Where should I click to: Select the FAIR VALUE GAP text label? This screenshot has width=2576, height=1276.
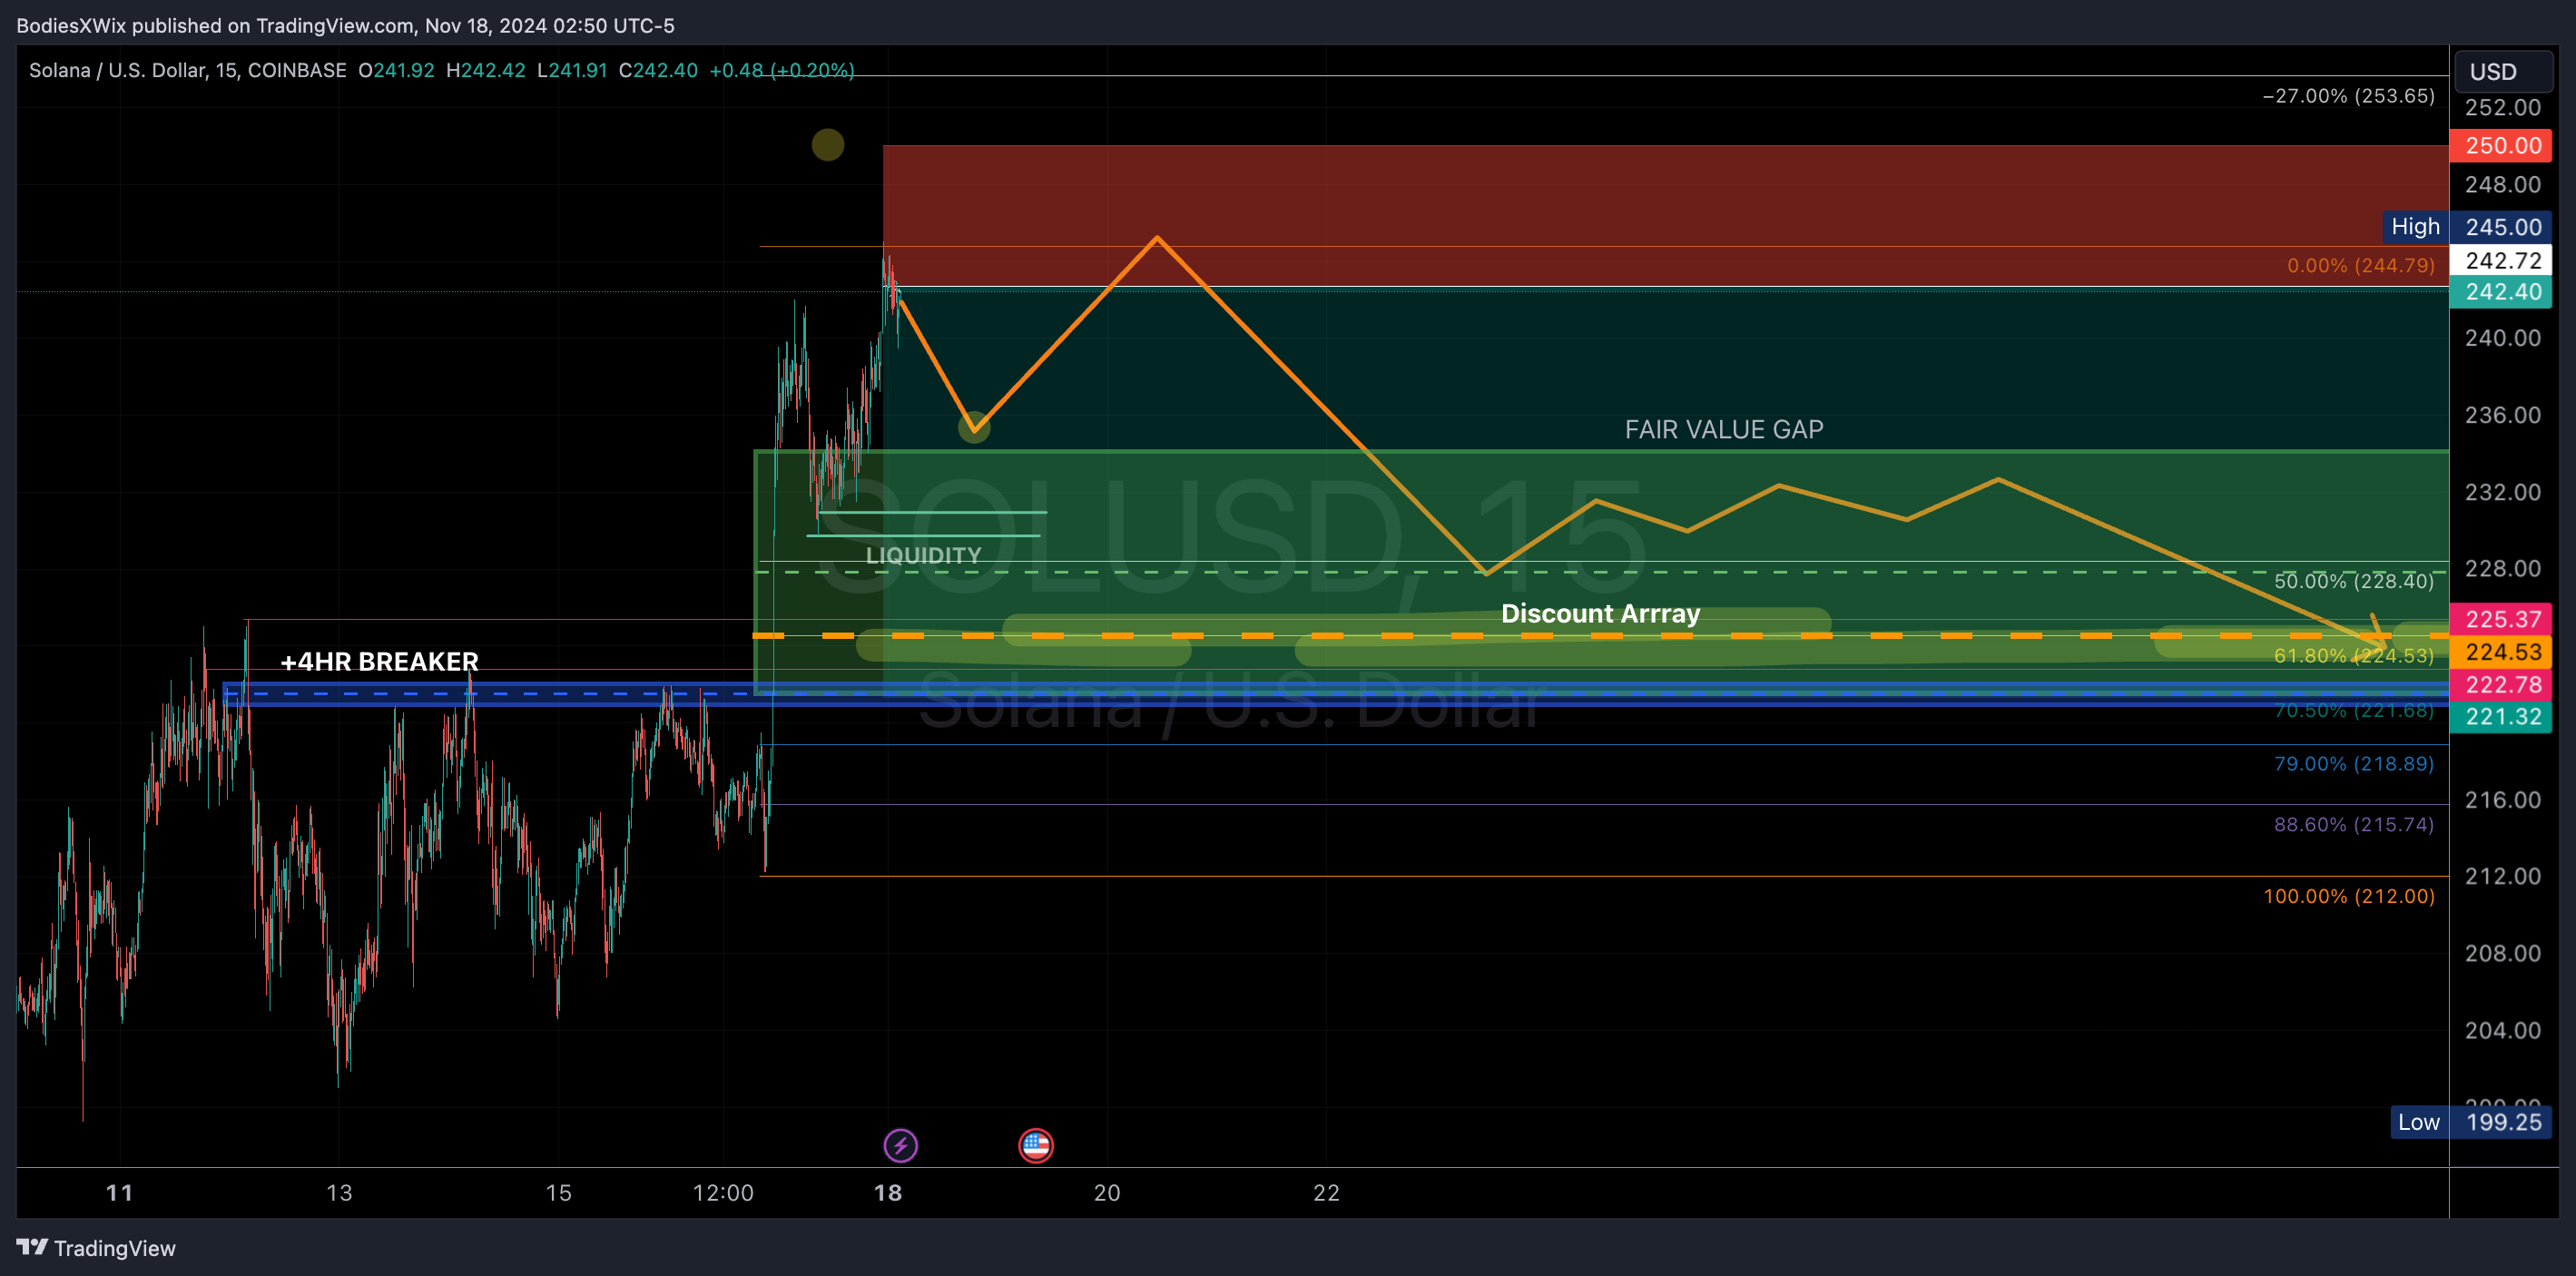[x=1723, y=429]
